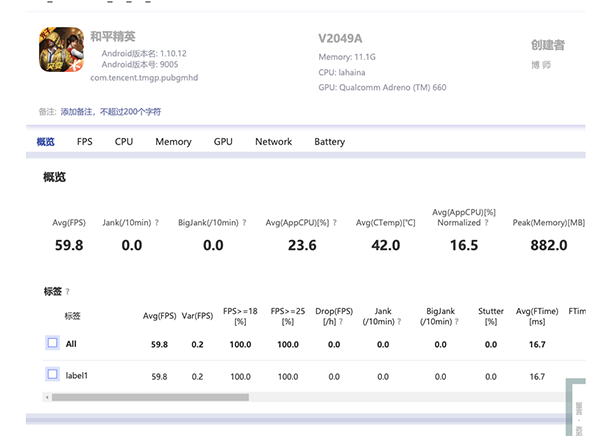Screen dimensions: 600x436
Task: Switch to the FPS tab
Action: pos(85,142)
